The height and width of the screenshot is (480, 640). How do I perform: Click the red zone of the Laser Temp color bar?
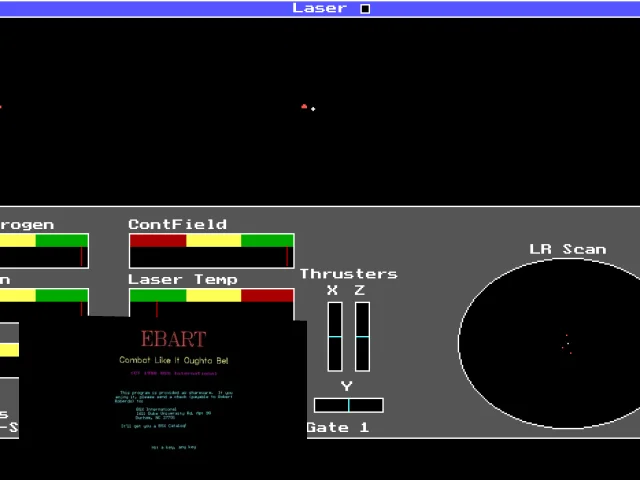click(x=267, y=296)
